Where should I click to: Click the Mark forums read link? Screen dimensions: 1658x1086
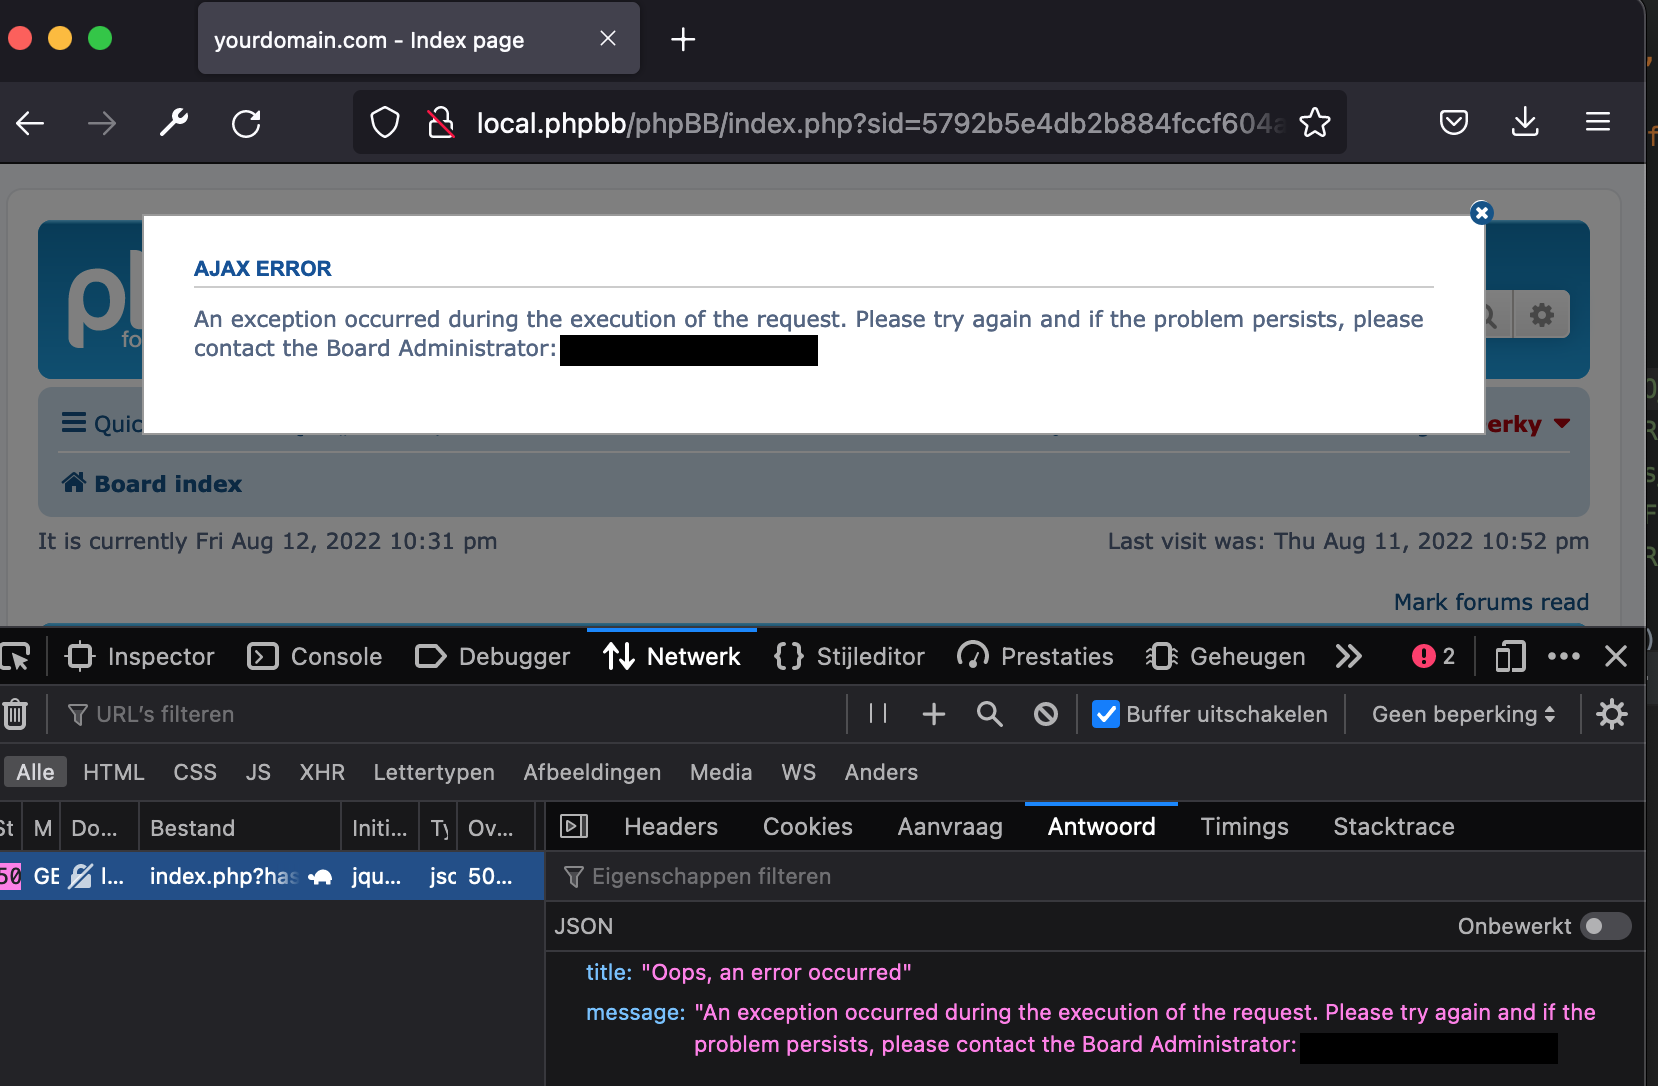(x=1491, y=602)
